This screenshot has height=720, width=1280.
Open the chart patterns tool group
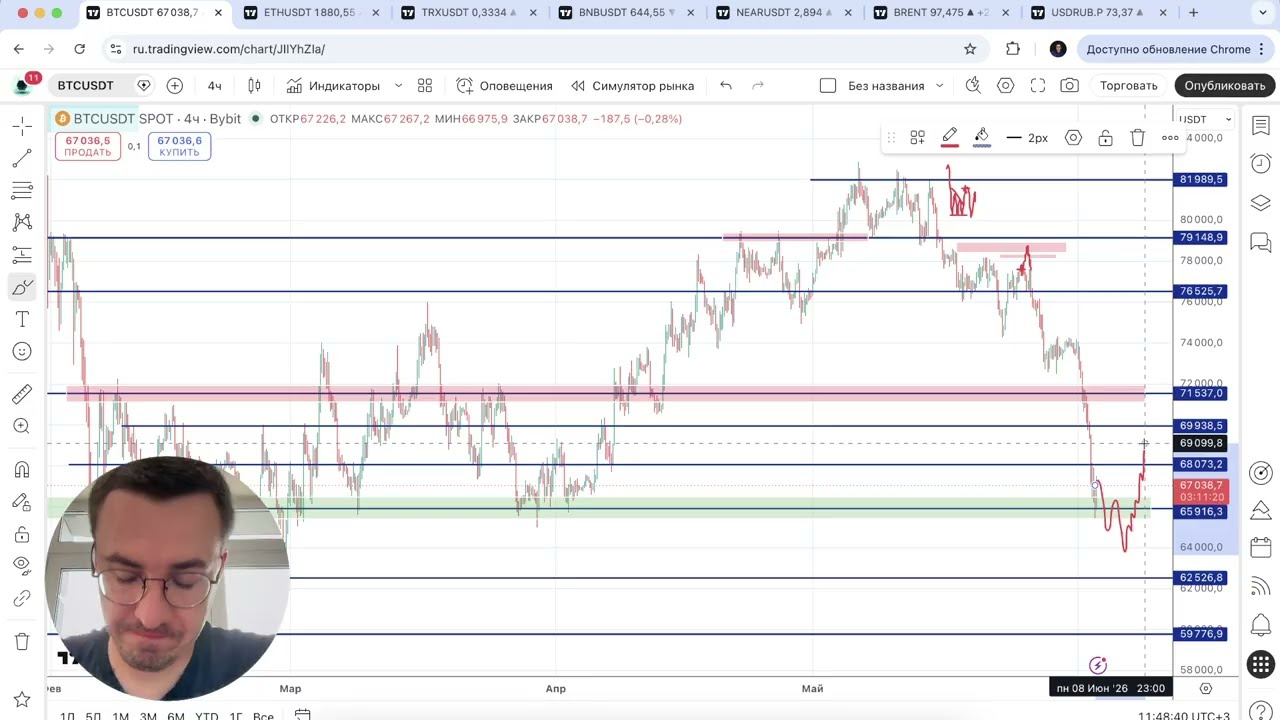[22, 222]
